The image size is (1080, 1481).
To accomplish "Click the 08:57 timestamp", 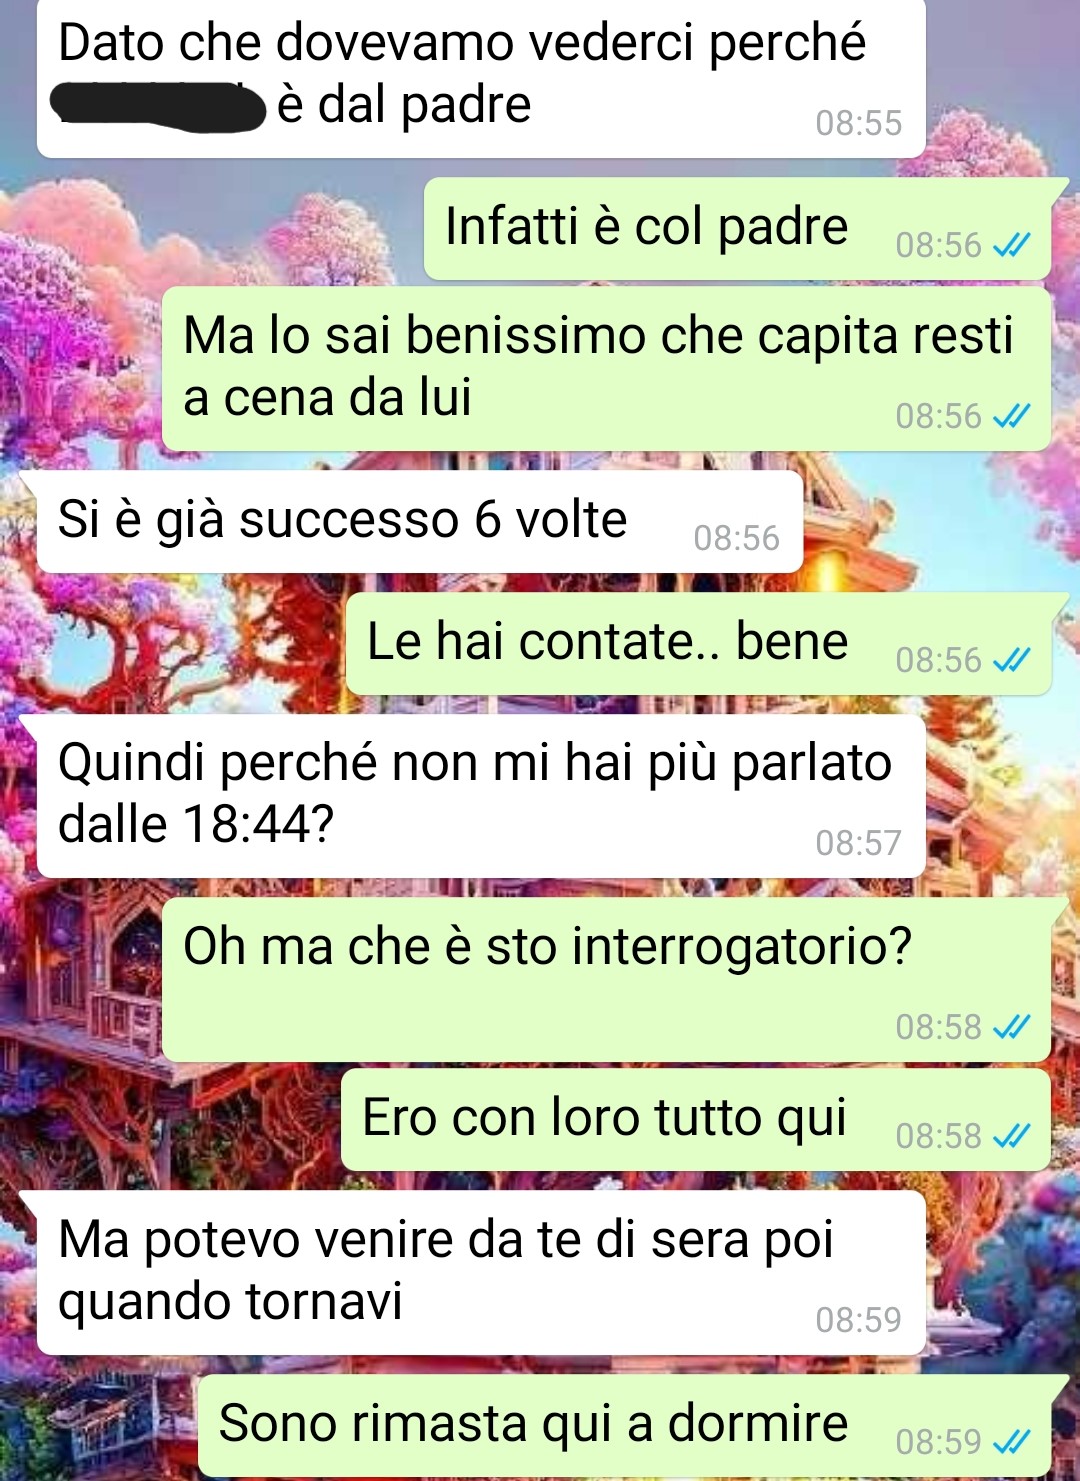I will click(858, 843).
